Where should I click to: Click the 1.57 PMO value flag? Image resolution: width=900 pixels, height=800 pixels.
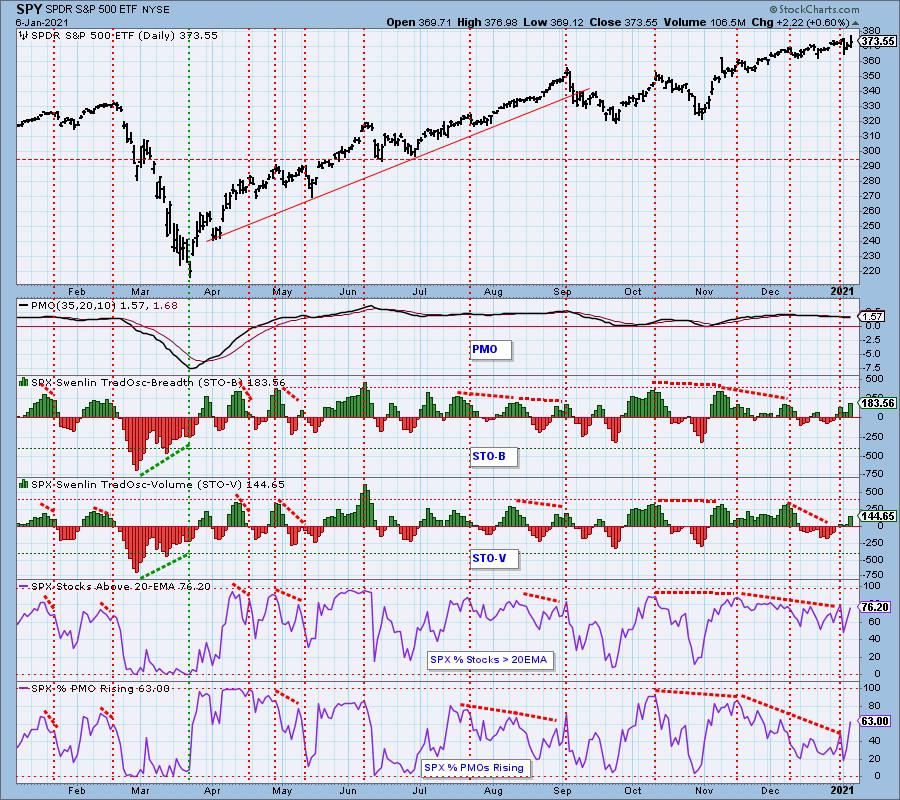pos(872,317)
